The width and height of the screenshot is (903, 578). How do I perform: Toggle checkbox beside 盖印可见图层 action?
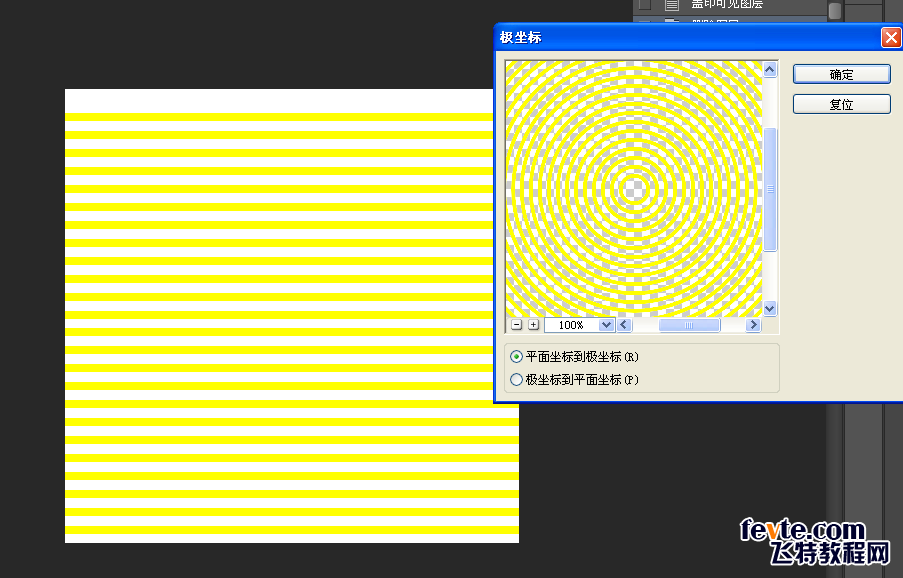click(645, 4)
